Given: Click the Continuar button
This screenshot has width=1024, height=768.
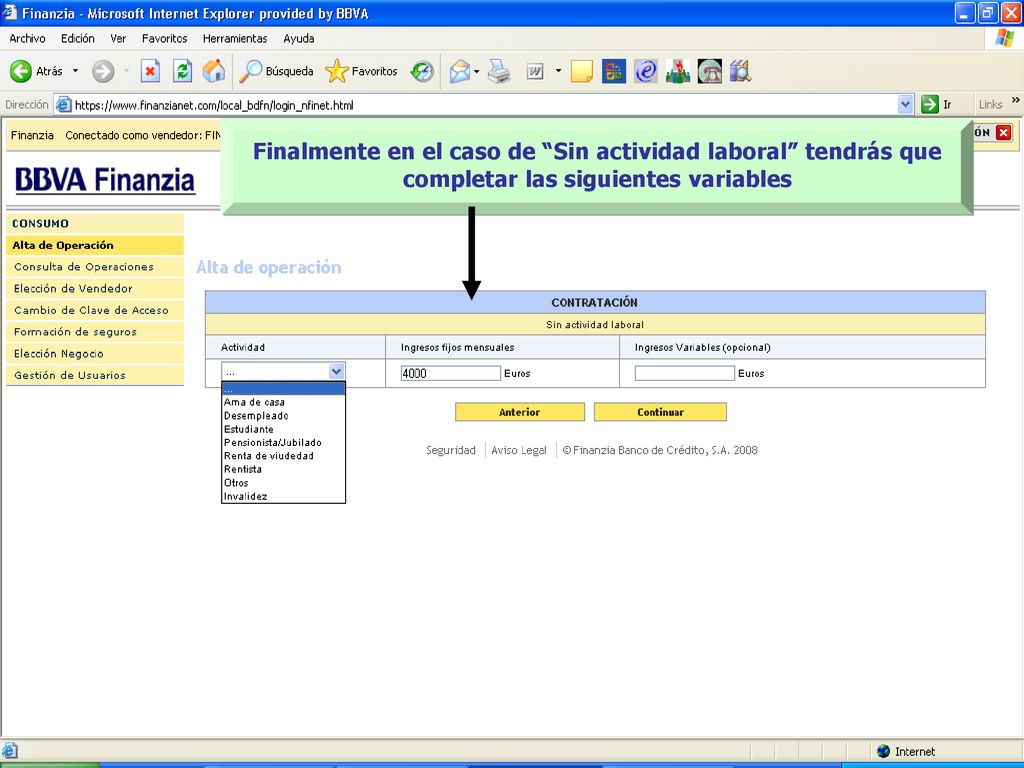Looking at the screenshot, I should pyautogui.click(x=660, y=412).
